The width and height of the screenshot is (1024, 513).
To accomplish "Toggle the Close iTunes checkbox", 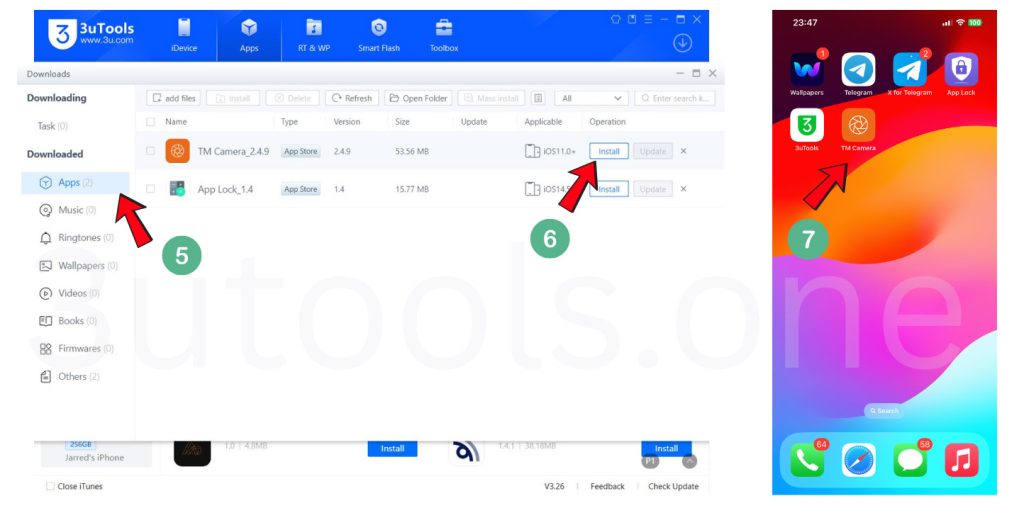I will point(51,486).
